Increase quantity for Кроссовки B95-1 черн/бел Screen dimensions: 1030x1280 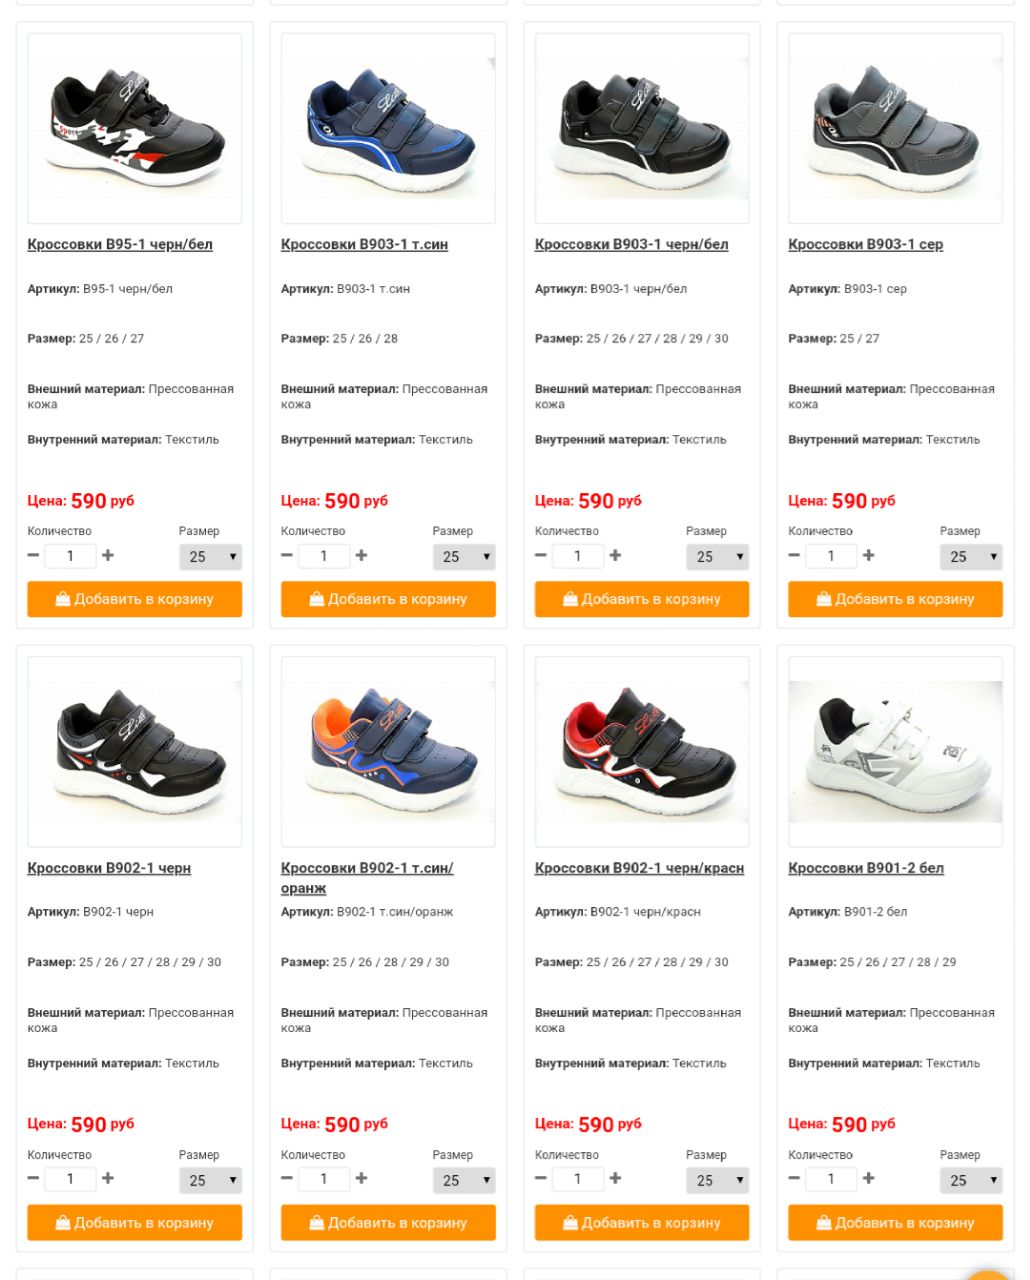click(x=108, y=555)
